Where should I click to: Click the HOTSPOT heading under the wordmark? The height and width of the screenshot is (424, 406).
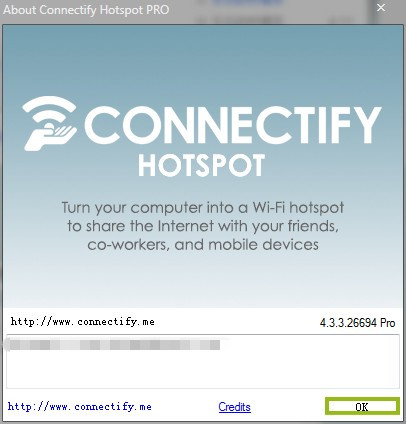pos(202,165)
